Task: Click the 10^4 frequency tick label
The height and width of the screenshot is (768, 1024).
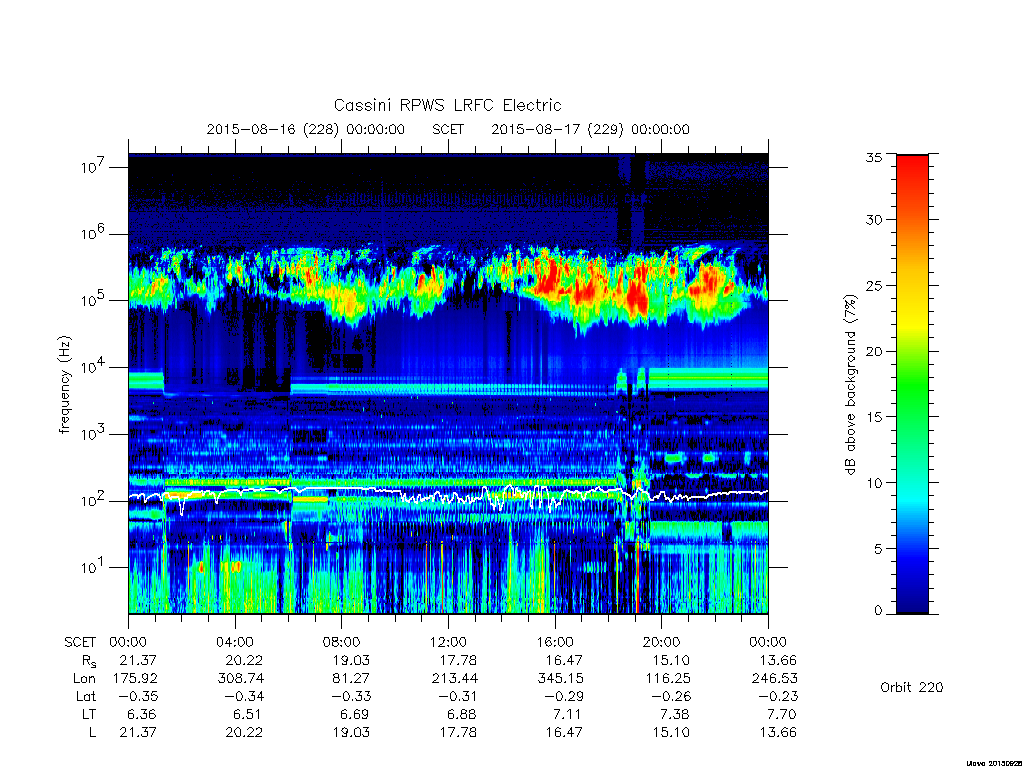Action: coord(94,367)
